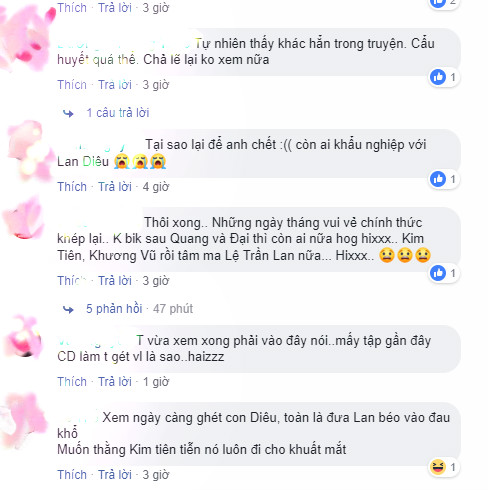The height and width of the screenshot is (490, 488).
Task: Expand '5 phản hồi' replies thread
Action: click(114, 309)
